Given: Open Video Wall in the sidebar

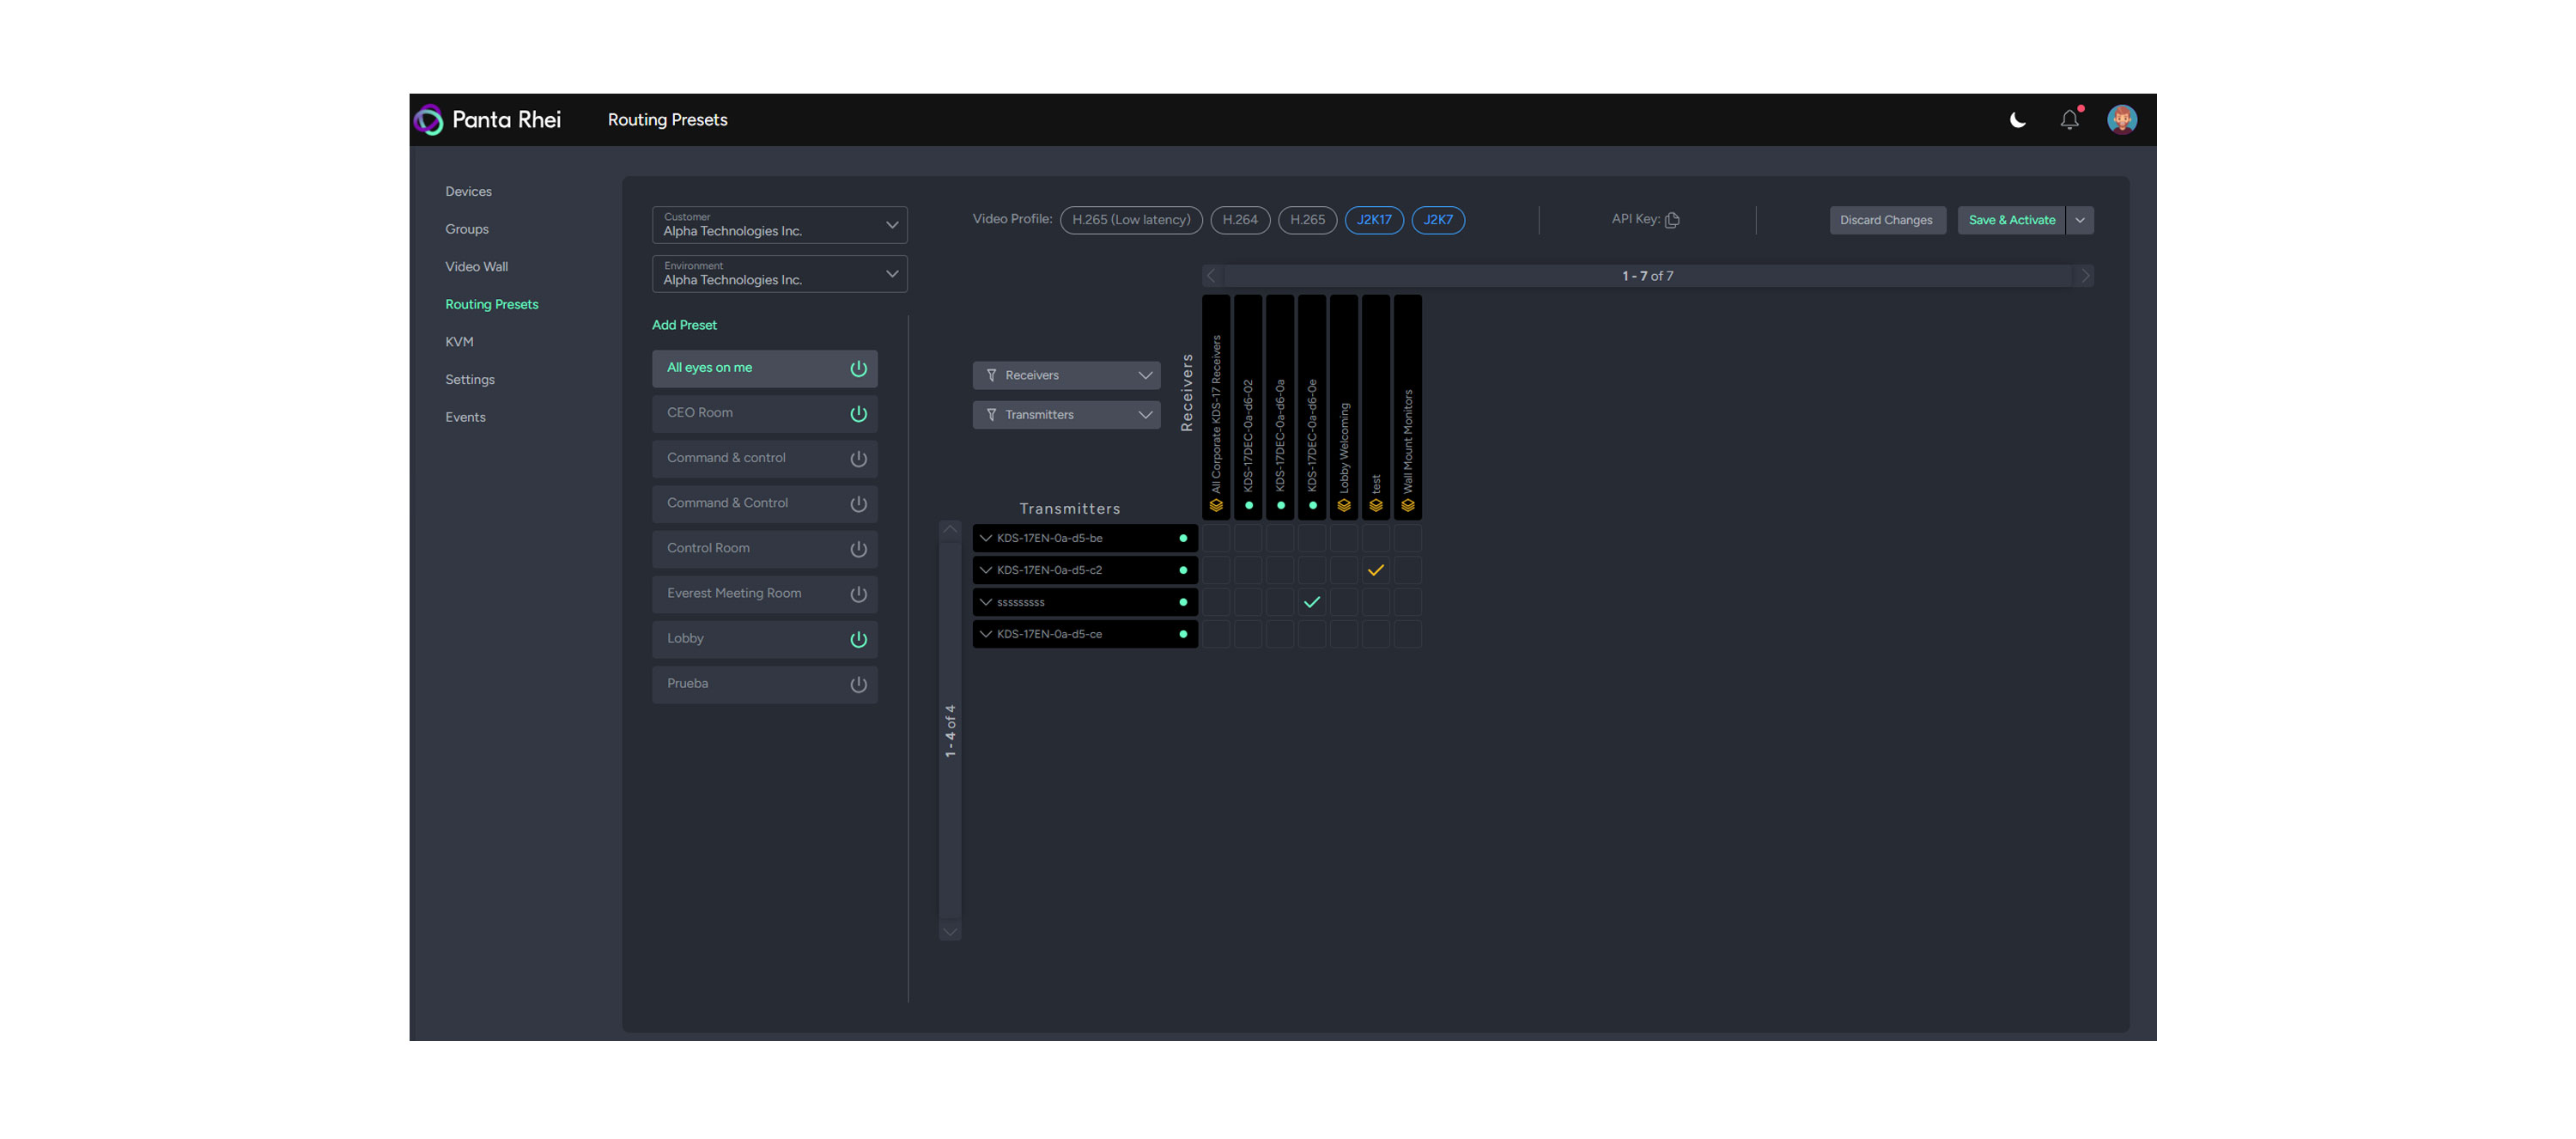Looking at the screenshot, I should 476,267.
